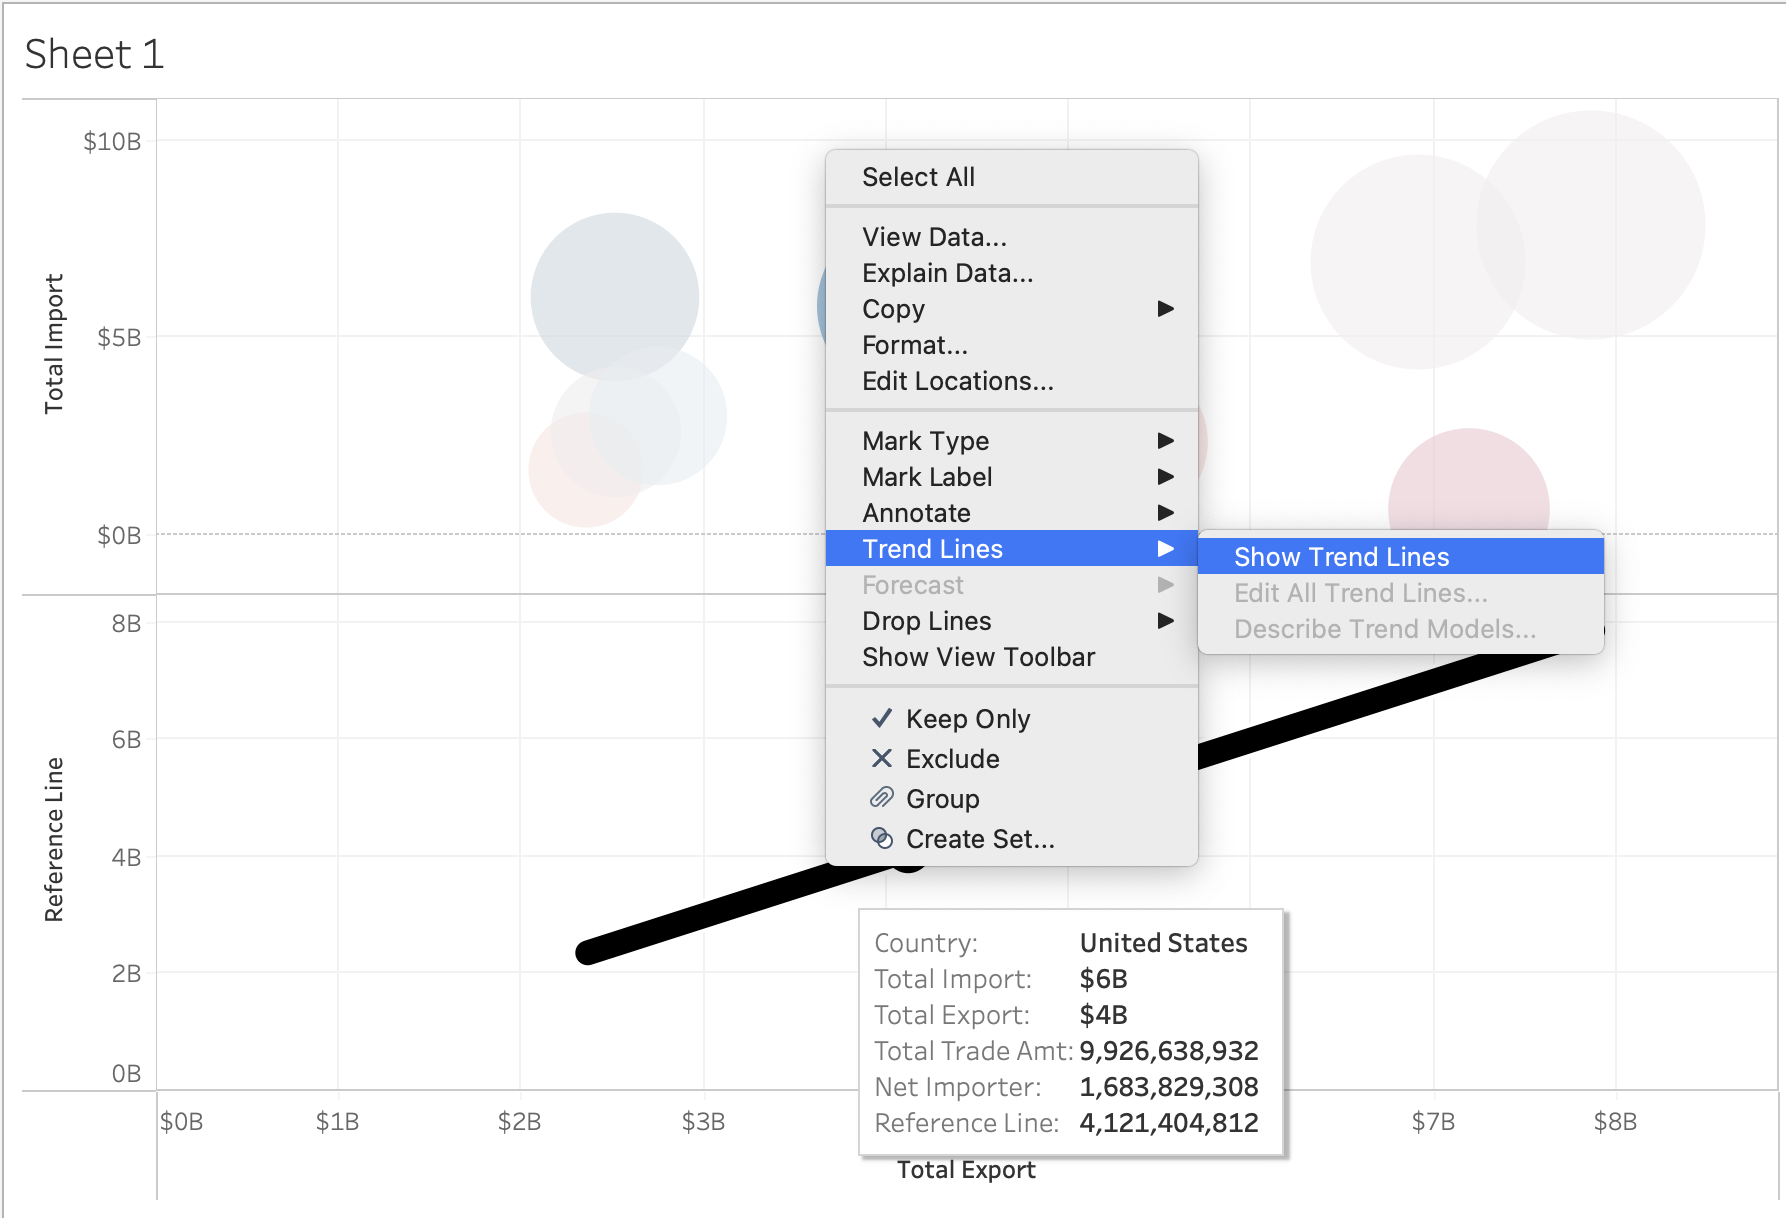Viewport: 1786px width, 1218px height.
Task: Expand the Mark Type submenu arrow
Action: click(1165, 441)
